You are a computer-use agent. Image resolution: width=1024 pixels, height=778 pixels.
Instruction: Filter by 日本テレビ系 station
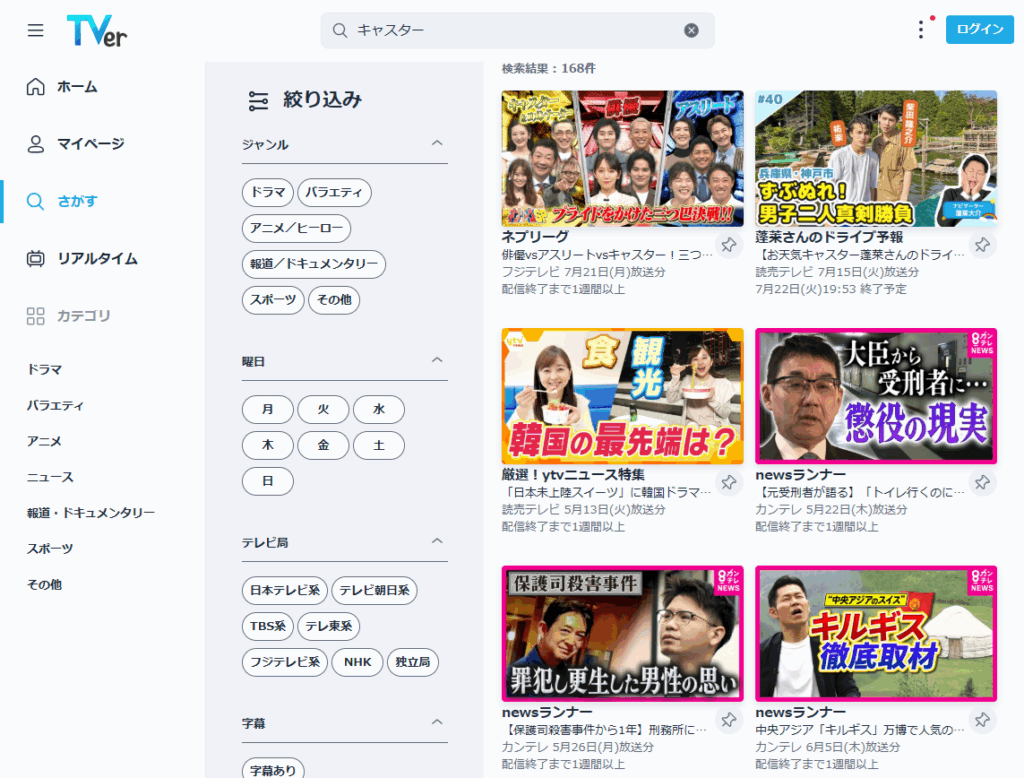285,591
